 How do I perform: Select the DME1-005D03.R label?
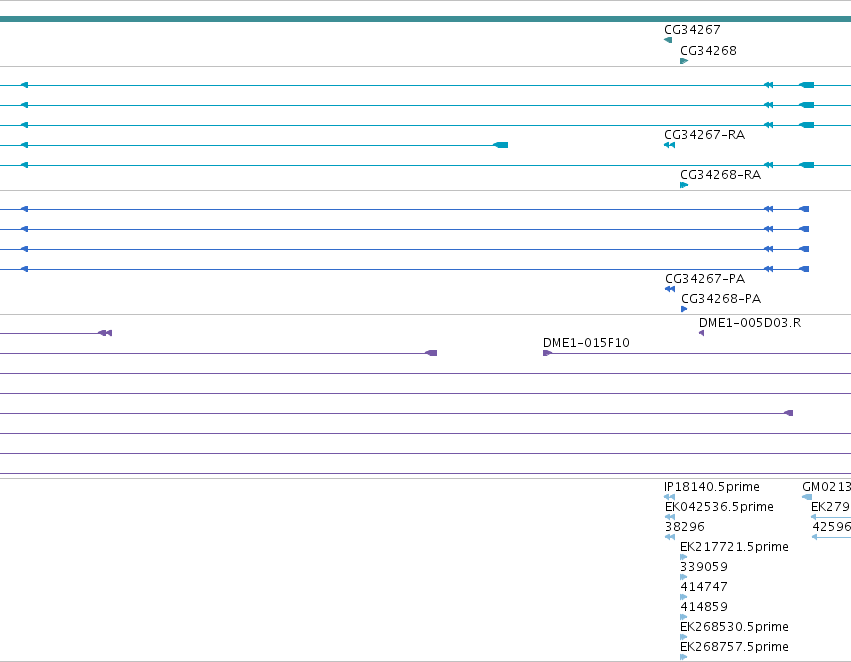point(750,323)
